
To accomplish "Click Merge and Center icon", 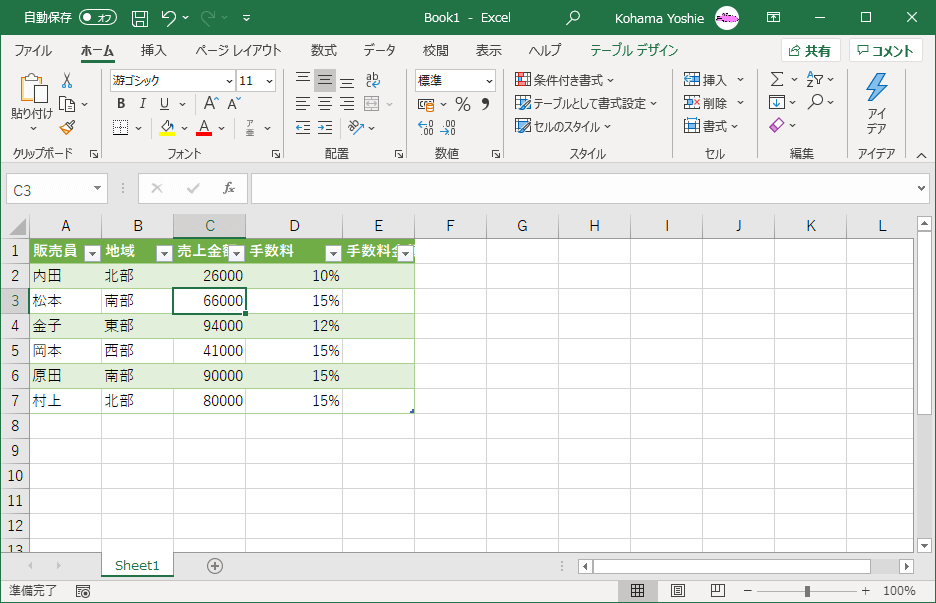I will (x=371, y=104).
